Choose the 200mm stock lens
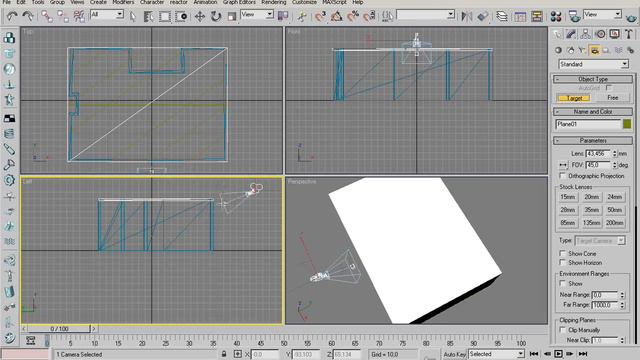This screenshot has height=360, width=640. (615, 223)
